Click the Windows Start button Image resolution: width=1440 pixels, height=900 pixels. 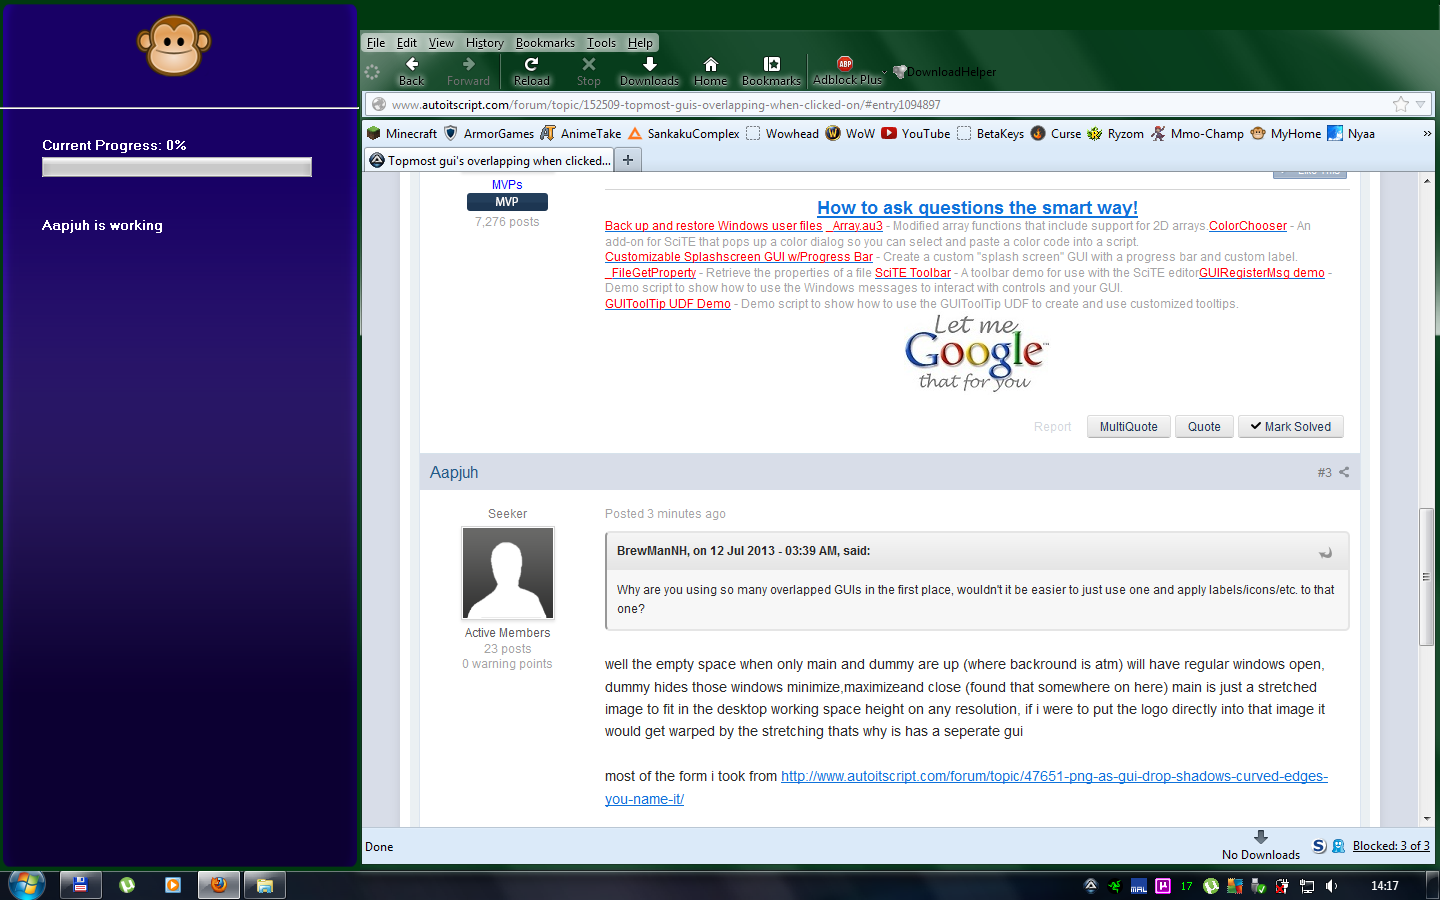[x=27, y=885]
